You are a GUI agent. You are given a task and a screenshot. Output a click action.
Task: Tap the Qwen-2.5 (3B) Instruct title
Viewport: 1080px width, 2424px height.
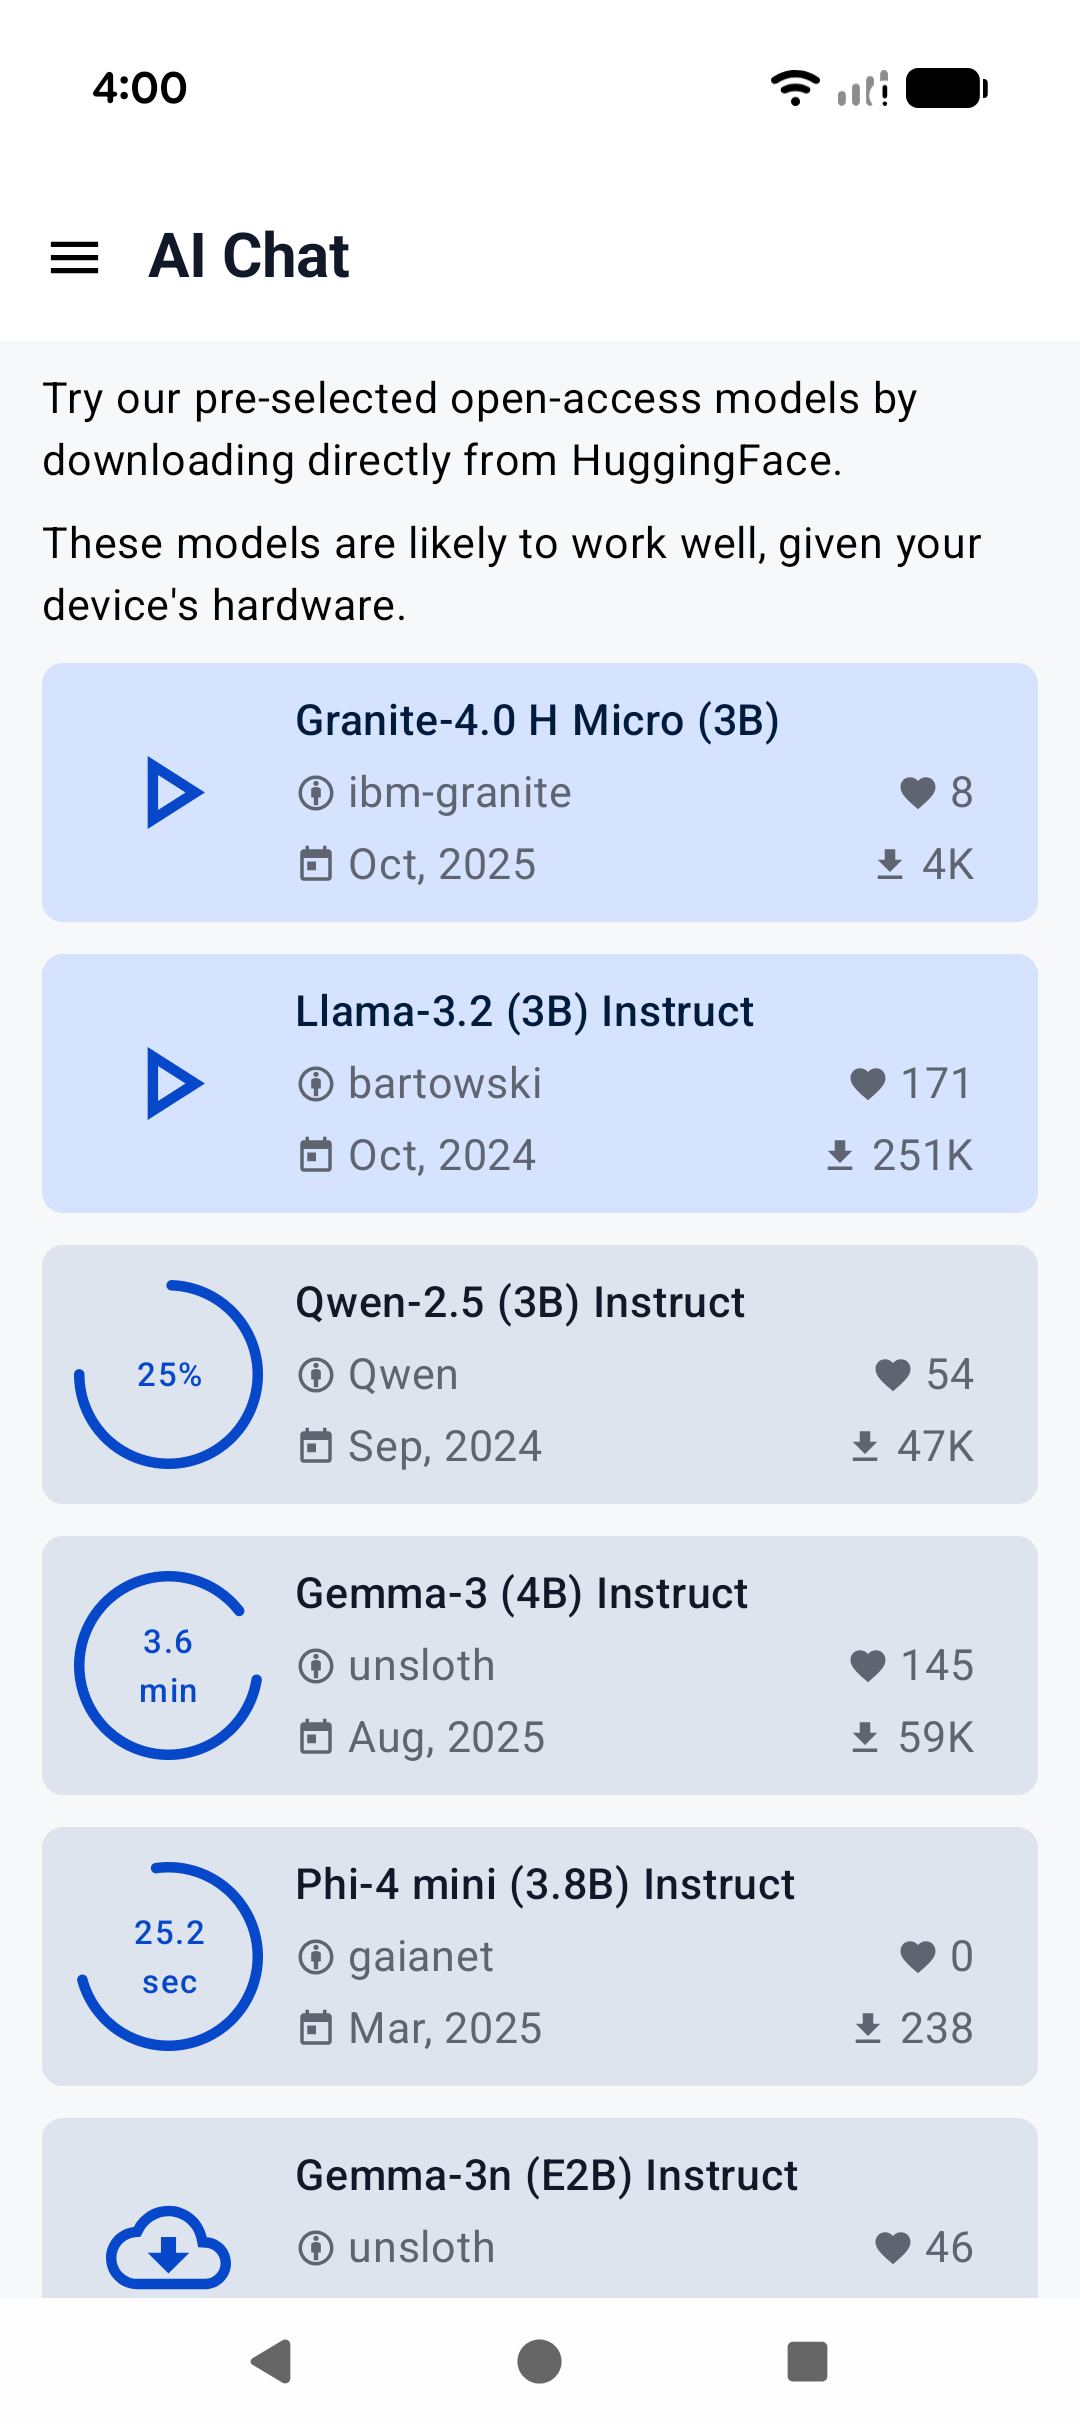[520, 1303]
